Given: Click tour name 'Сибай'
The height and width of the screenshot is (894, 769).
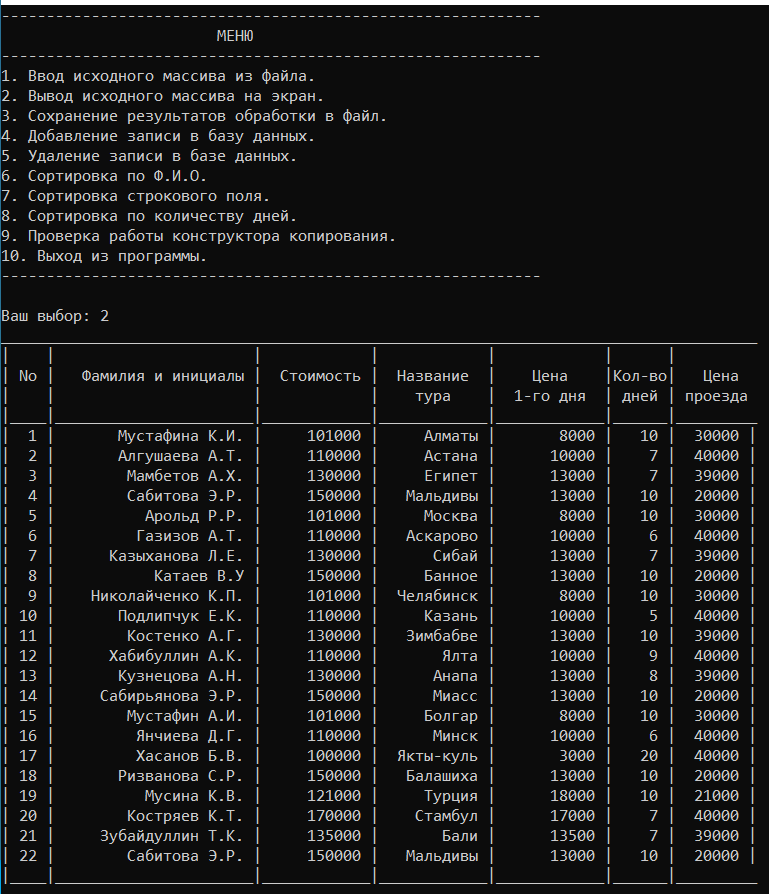Looking at the screenshot, I should (455, 555).
